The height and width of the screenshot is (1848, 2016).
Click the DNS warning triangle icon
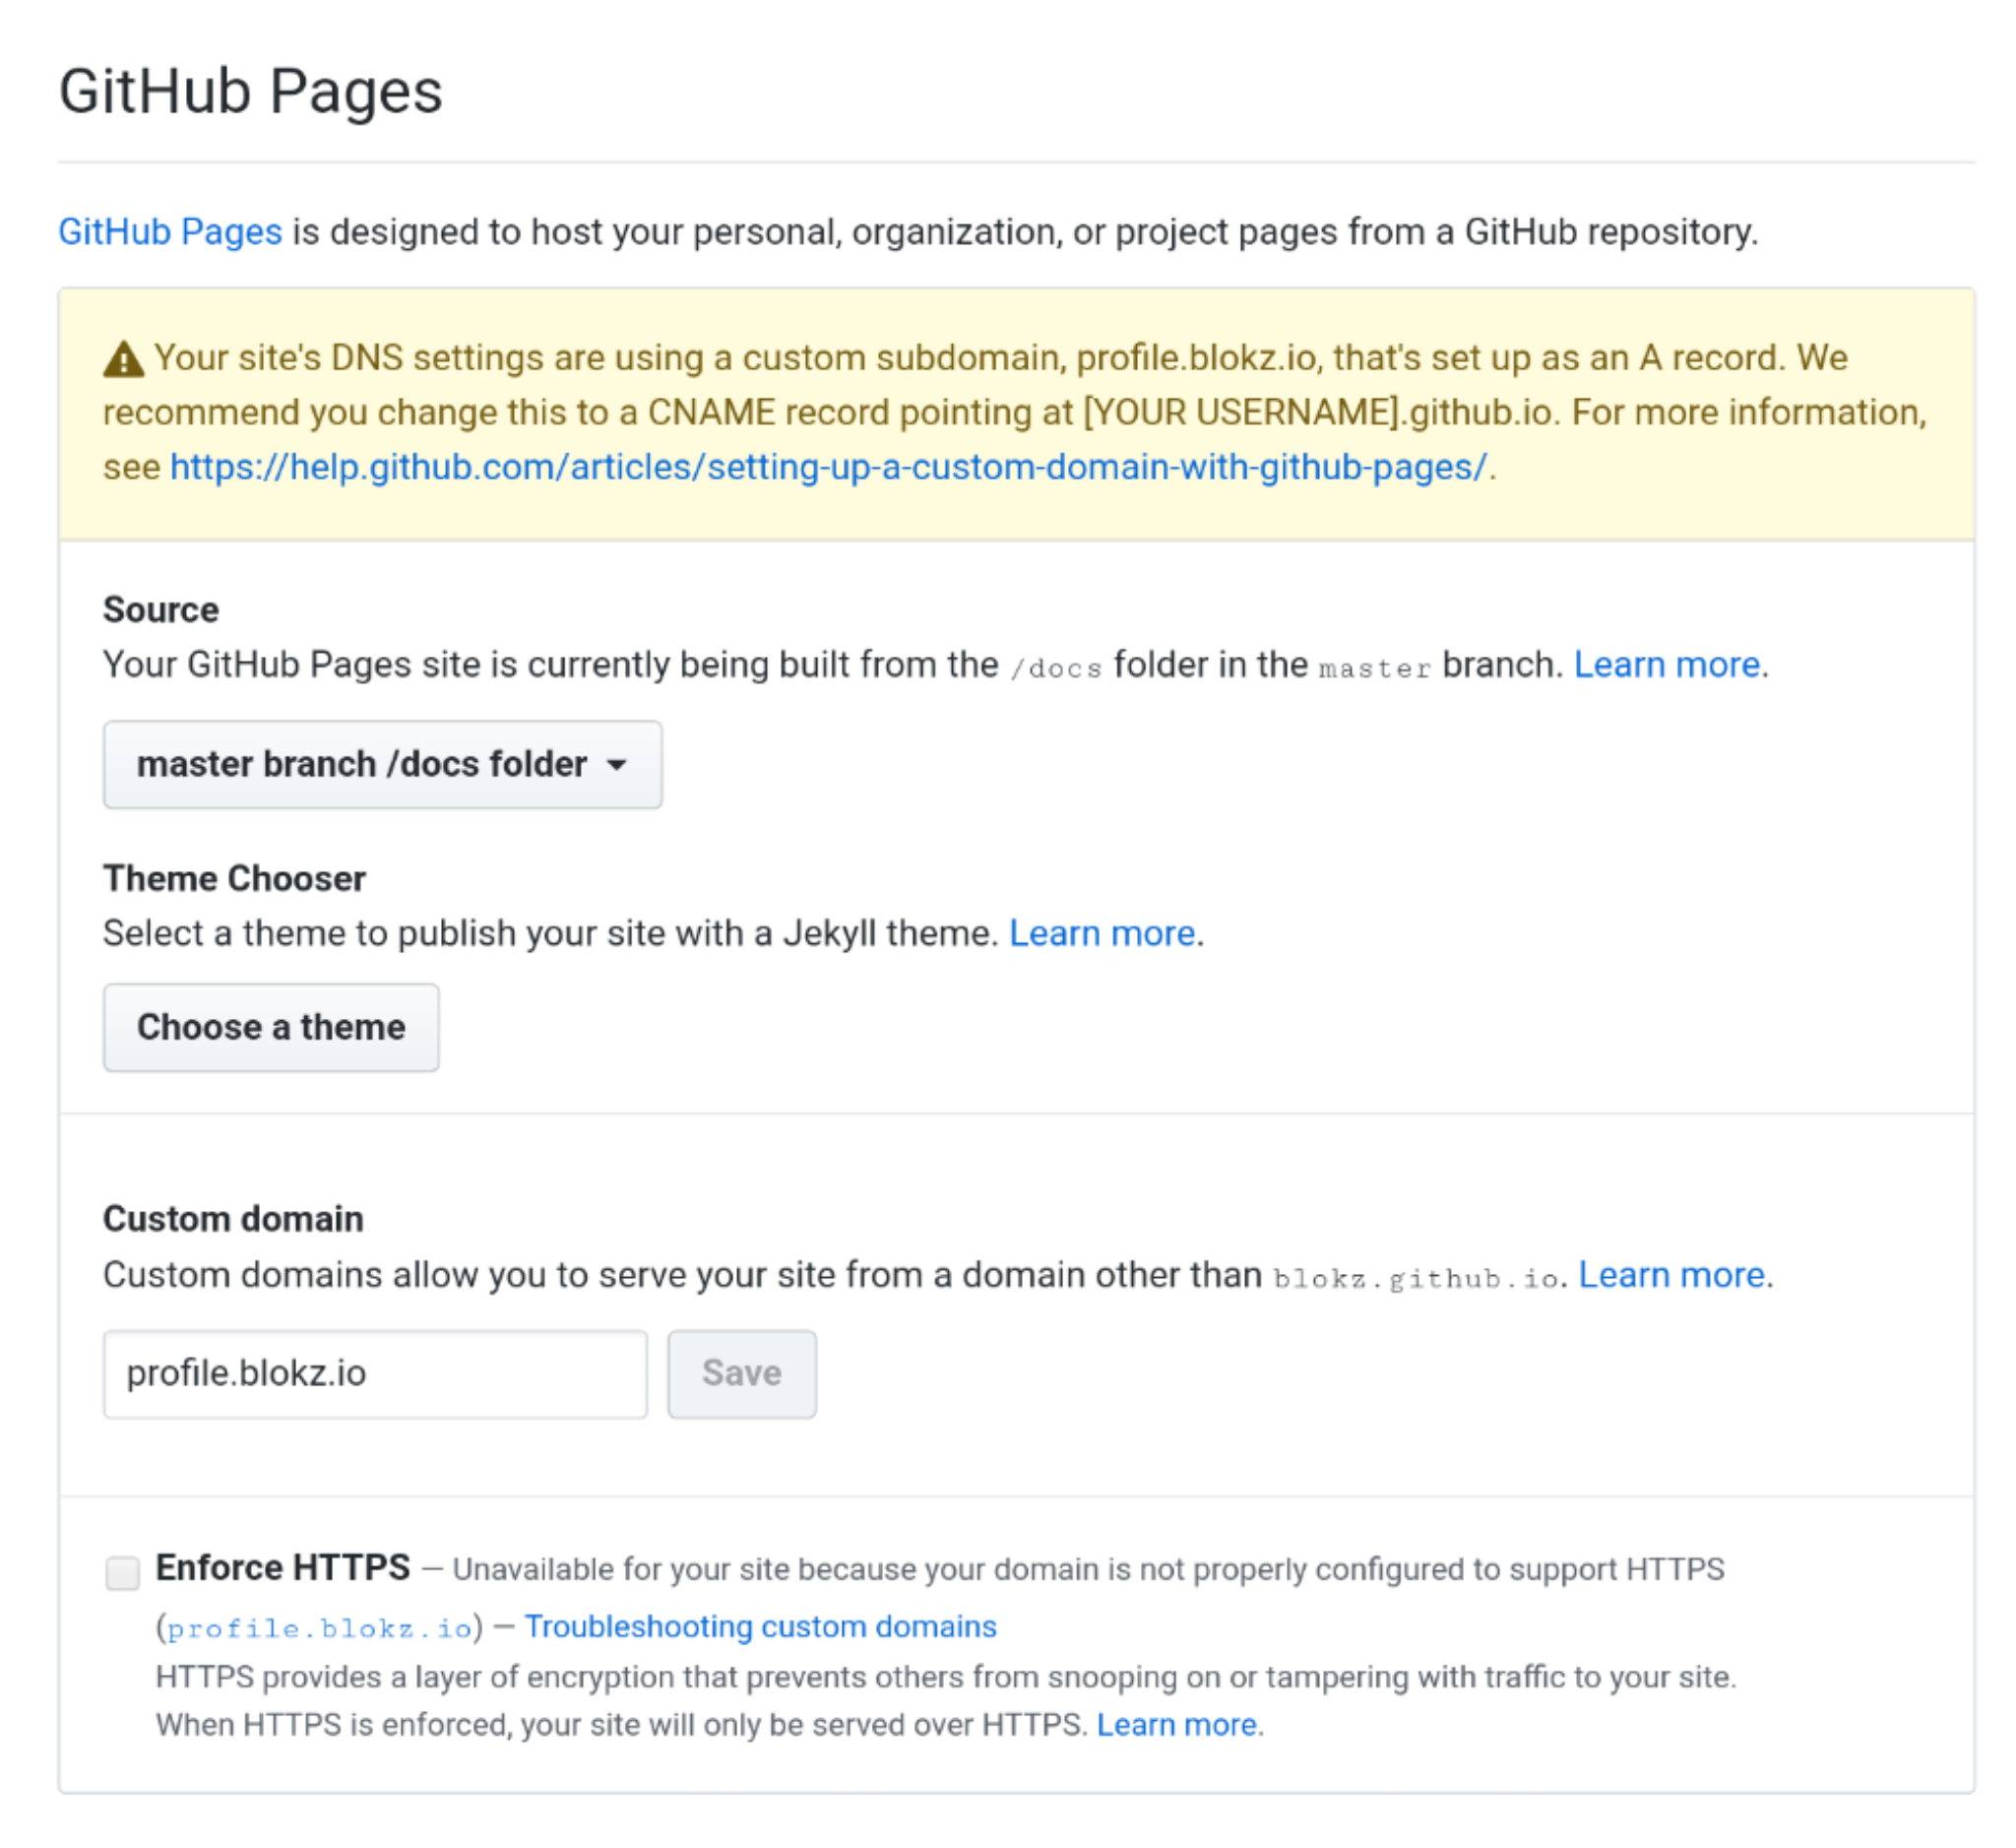click(124, 359)
